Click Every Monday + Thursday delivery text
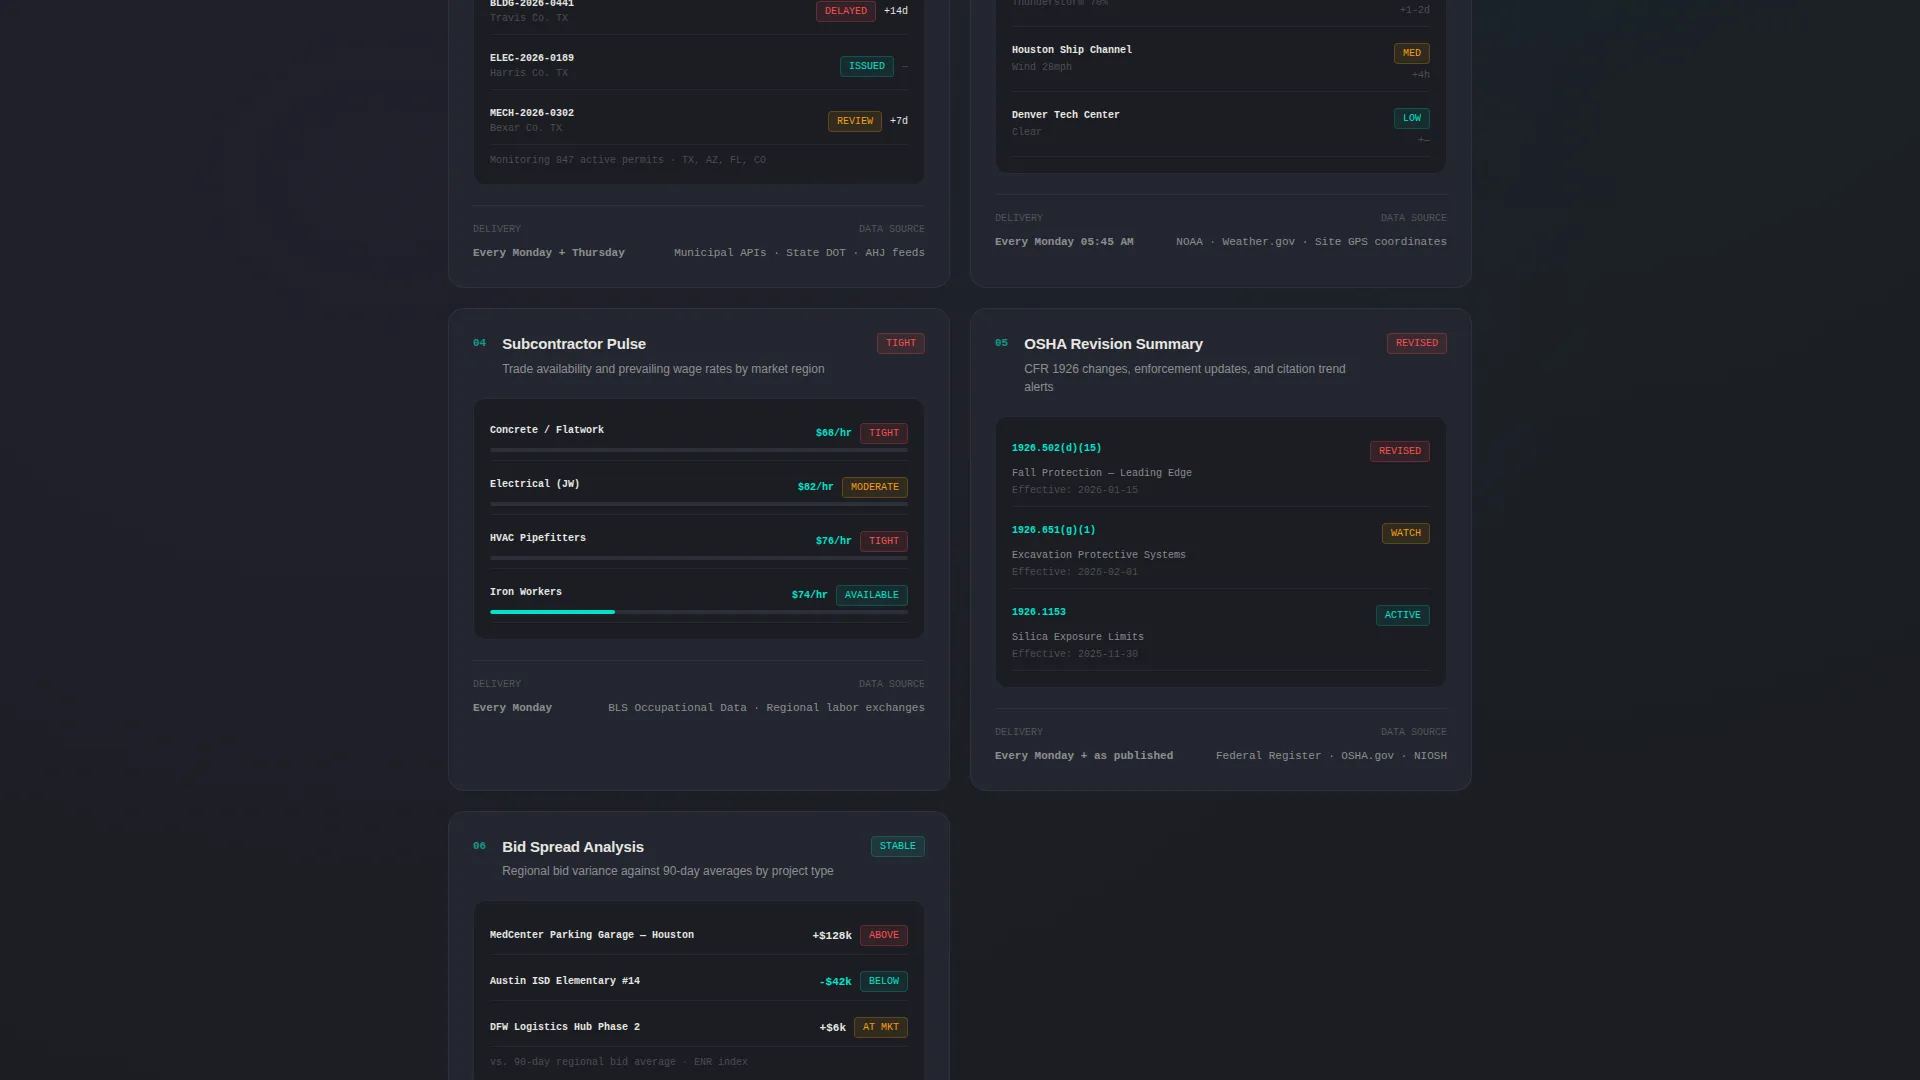Screen dimensions: 1920x1080 549,253
